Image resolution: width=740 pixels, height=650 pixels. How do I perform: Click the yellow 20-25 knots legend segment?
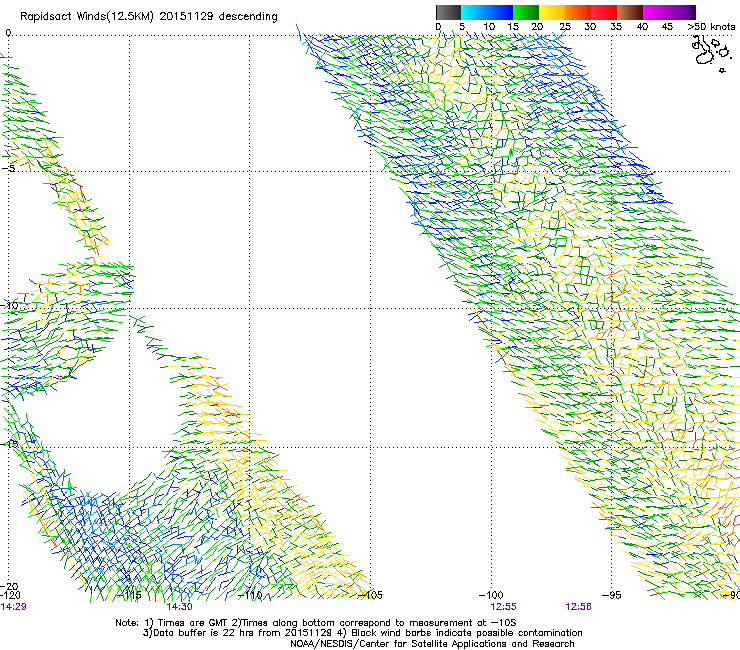pyautogui.click(x=552, y=12)
